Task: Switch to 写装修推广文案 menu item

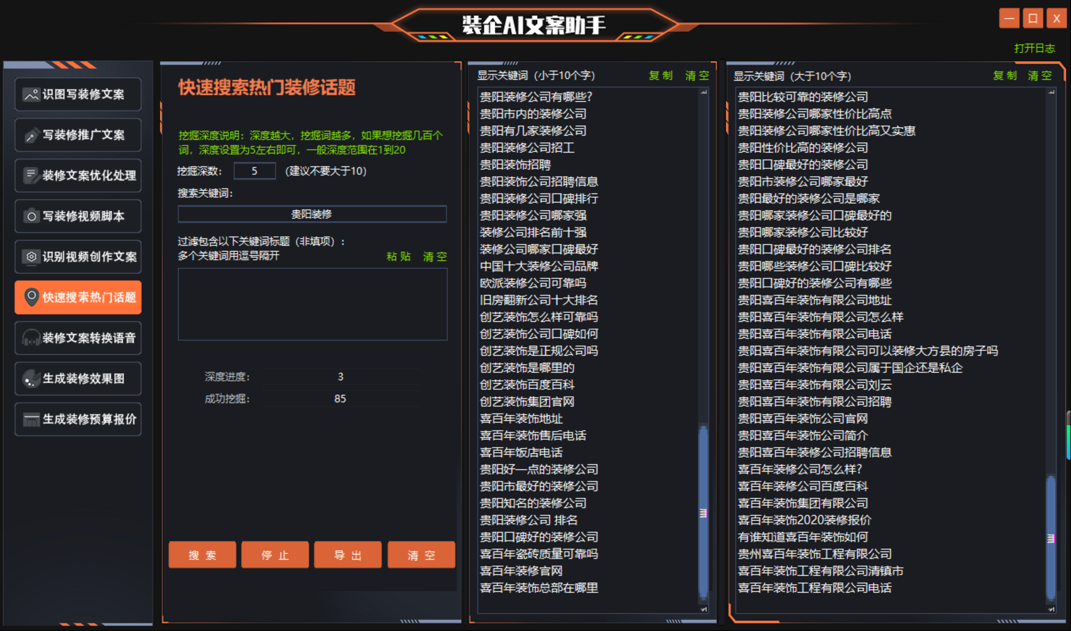Action: tap(78, 135)
